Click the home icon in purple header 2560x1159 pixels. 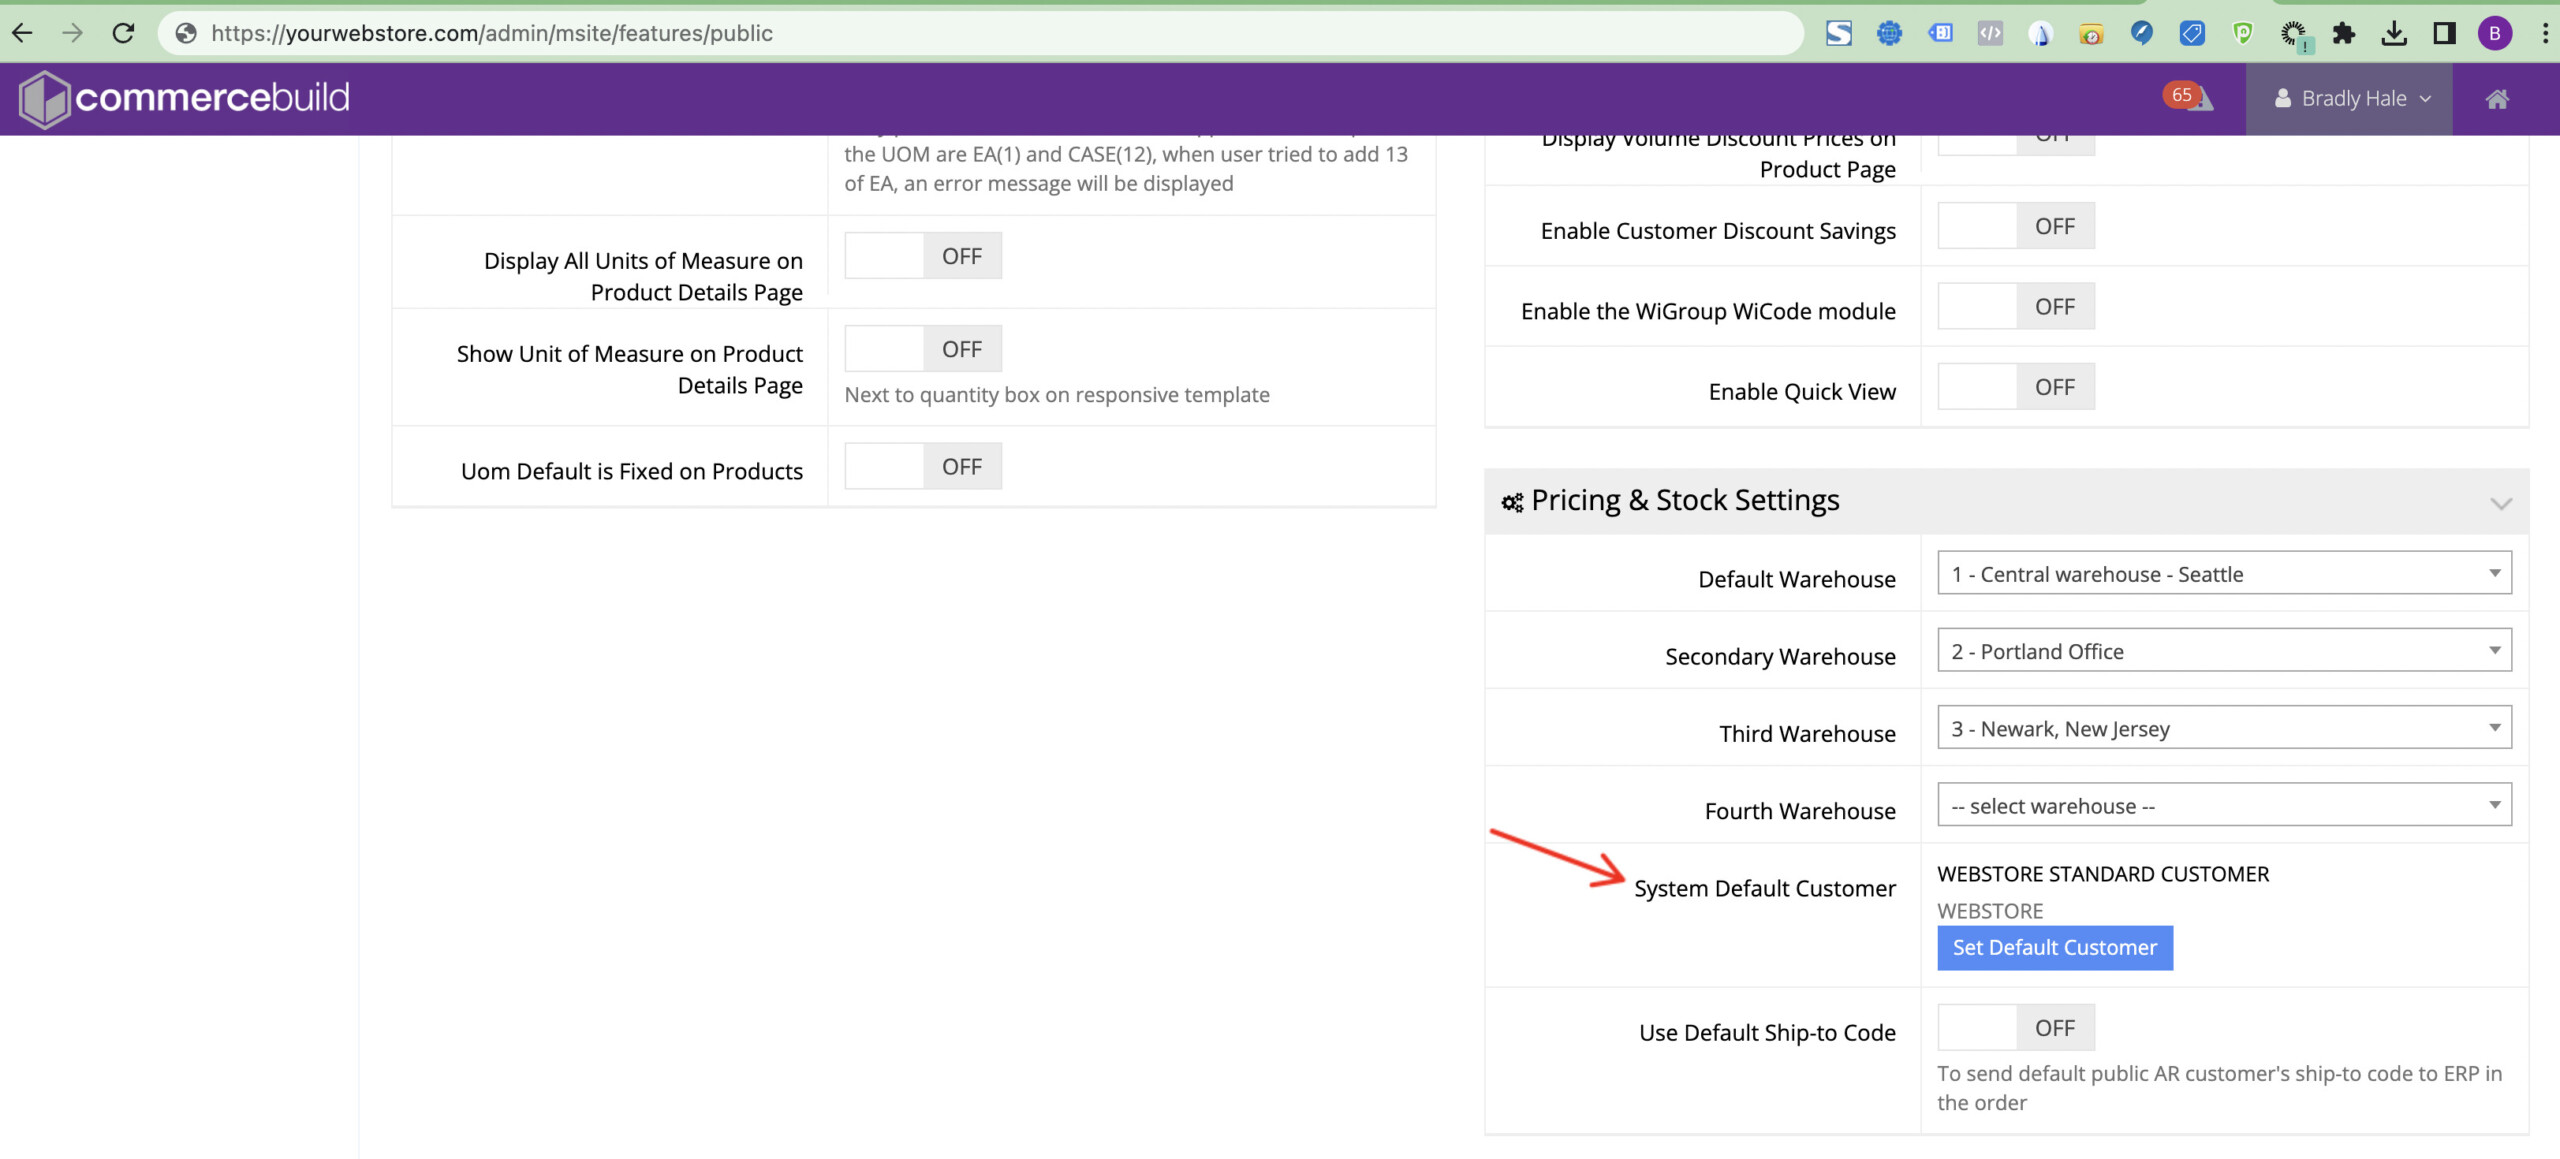[2497, 99]
